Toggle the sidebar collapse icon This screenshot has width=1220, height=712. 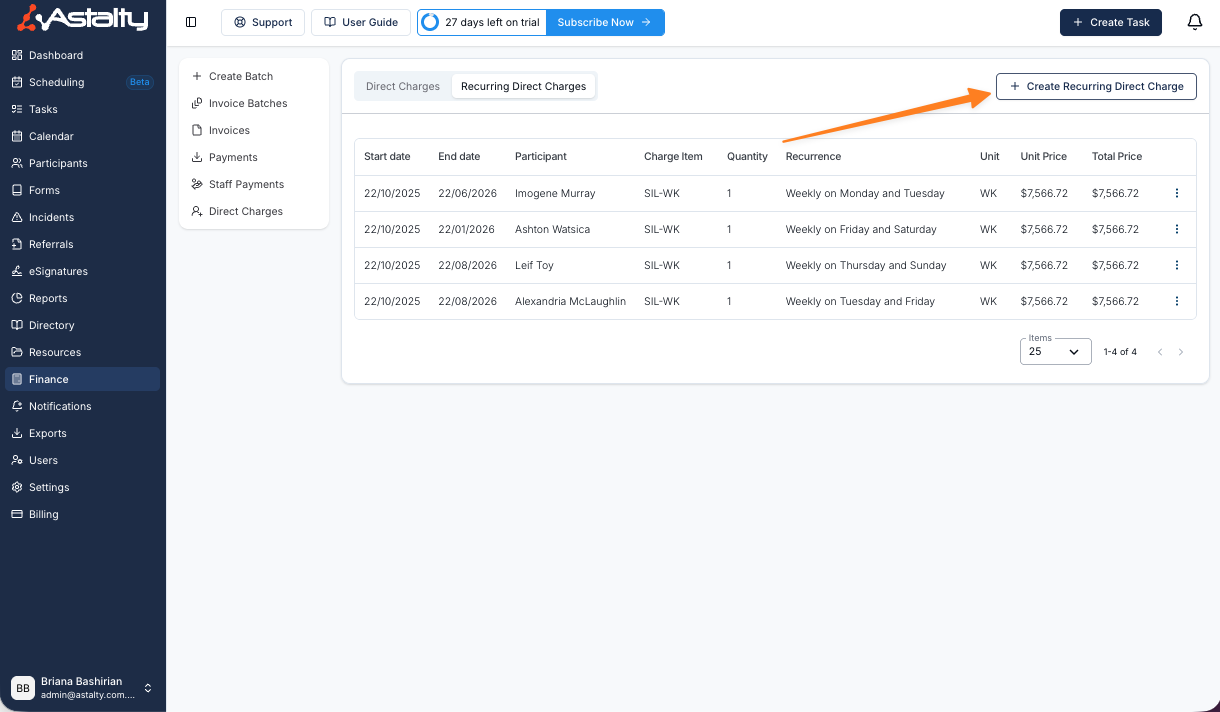(x=191, y=22)
